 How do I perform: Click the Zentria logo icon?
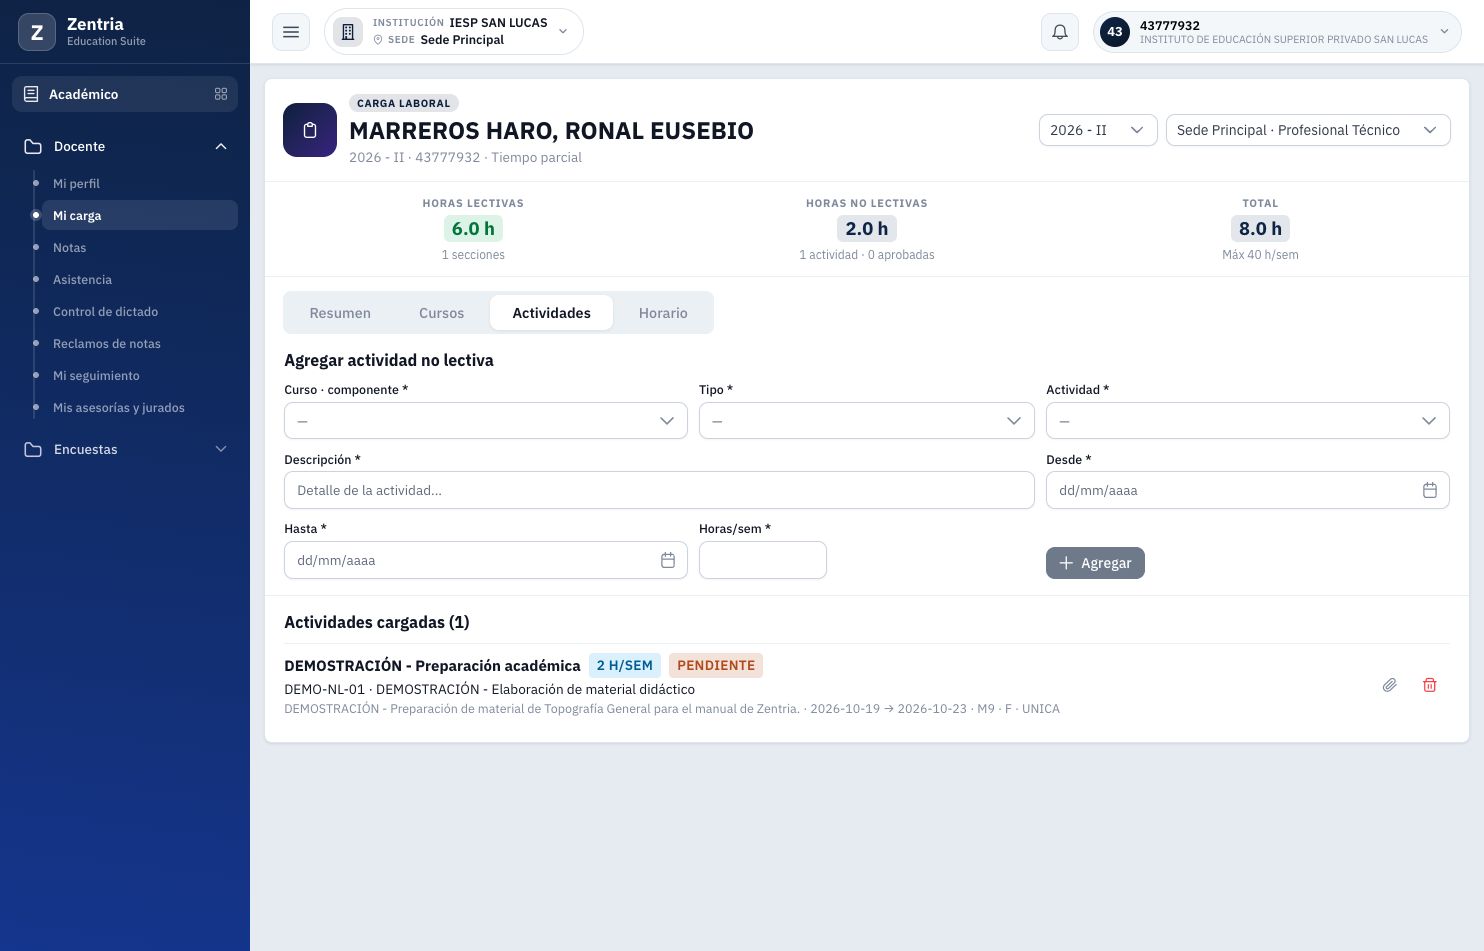pos(37,32)
